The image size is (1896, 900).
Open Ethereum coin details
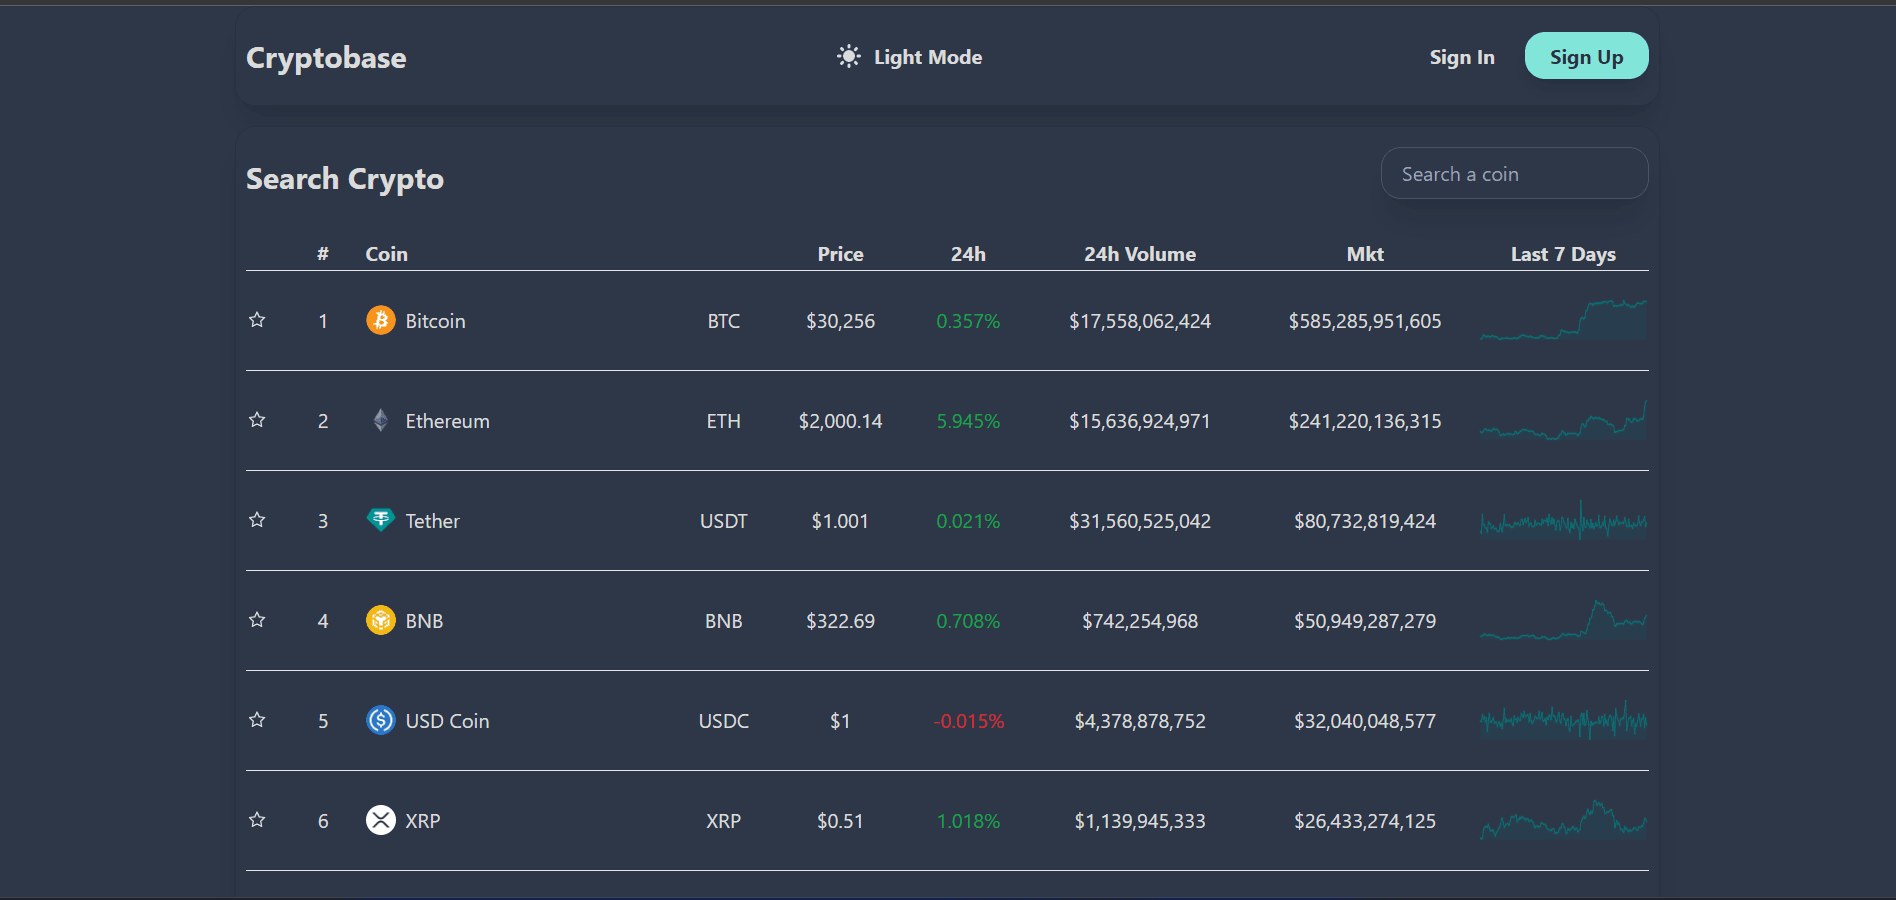(x=447, y=421)
